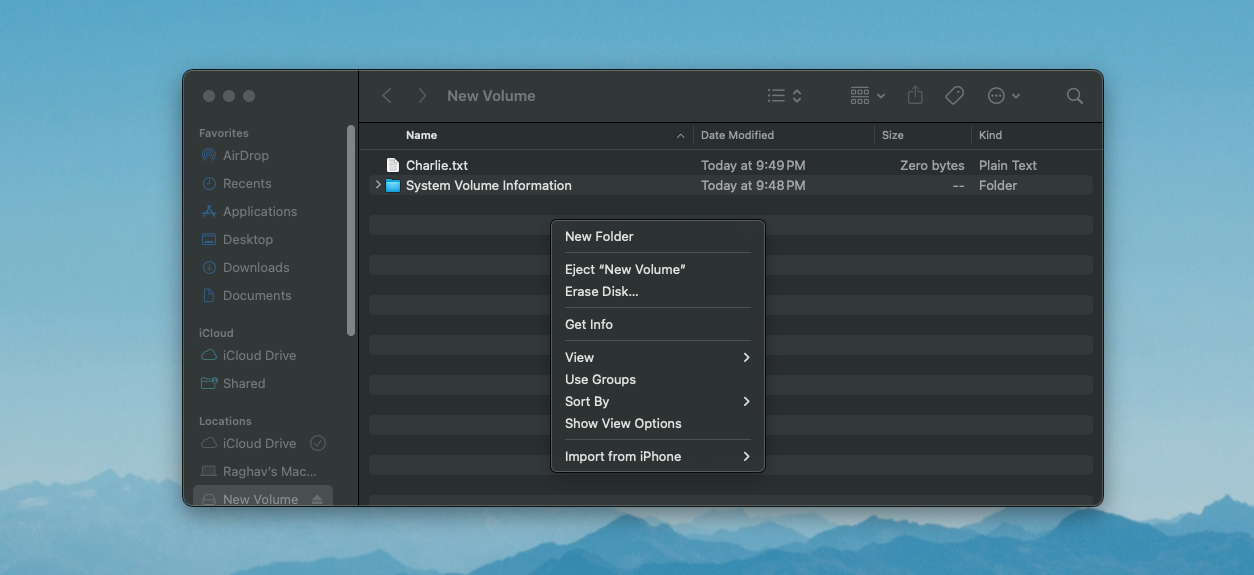
Task: Click the Share toolbar icon
Action: (915, 95)
